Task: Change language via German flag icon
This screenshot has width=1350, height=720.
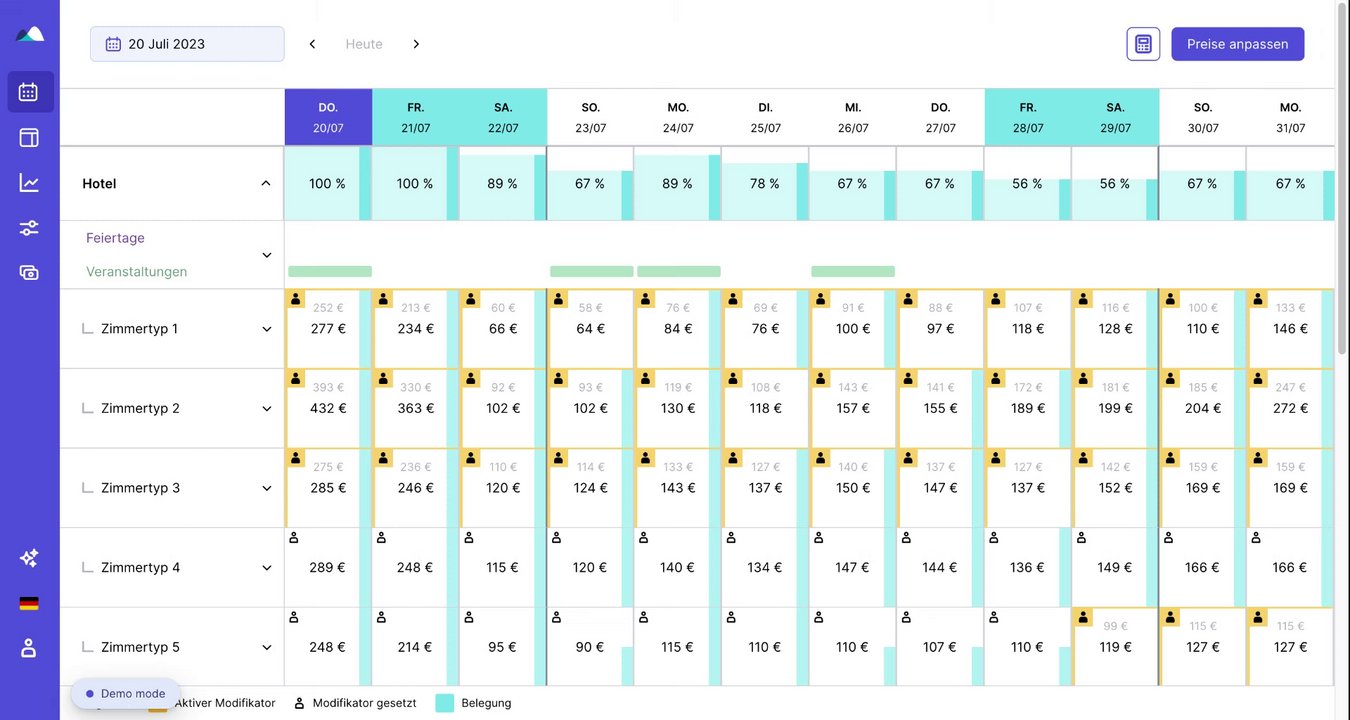Action: coord(29,603)
